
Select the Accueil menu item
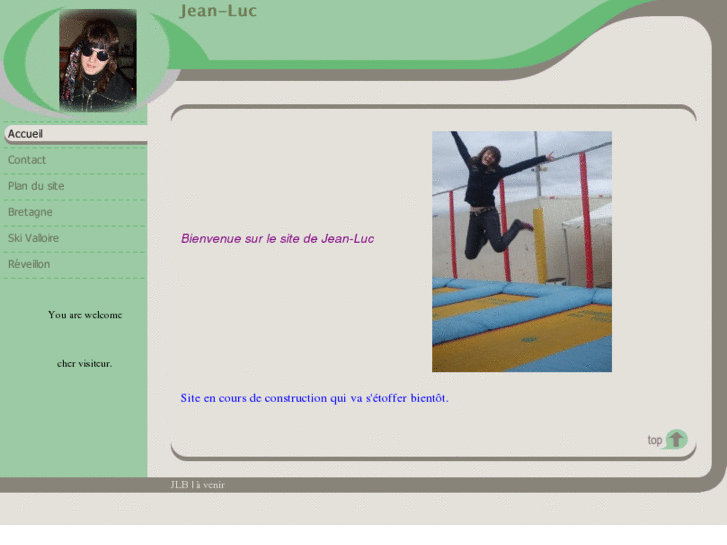tap(26, 134)
